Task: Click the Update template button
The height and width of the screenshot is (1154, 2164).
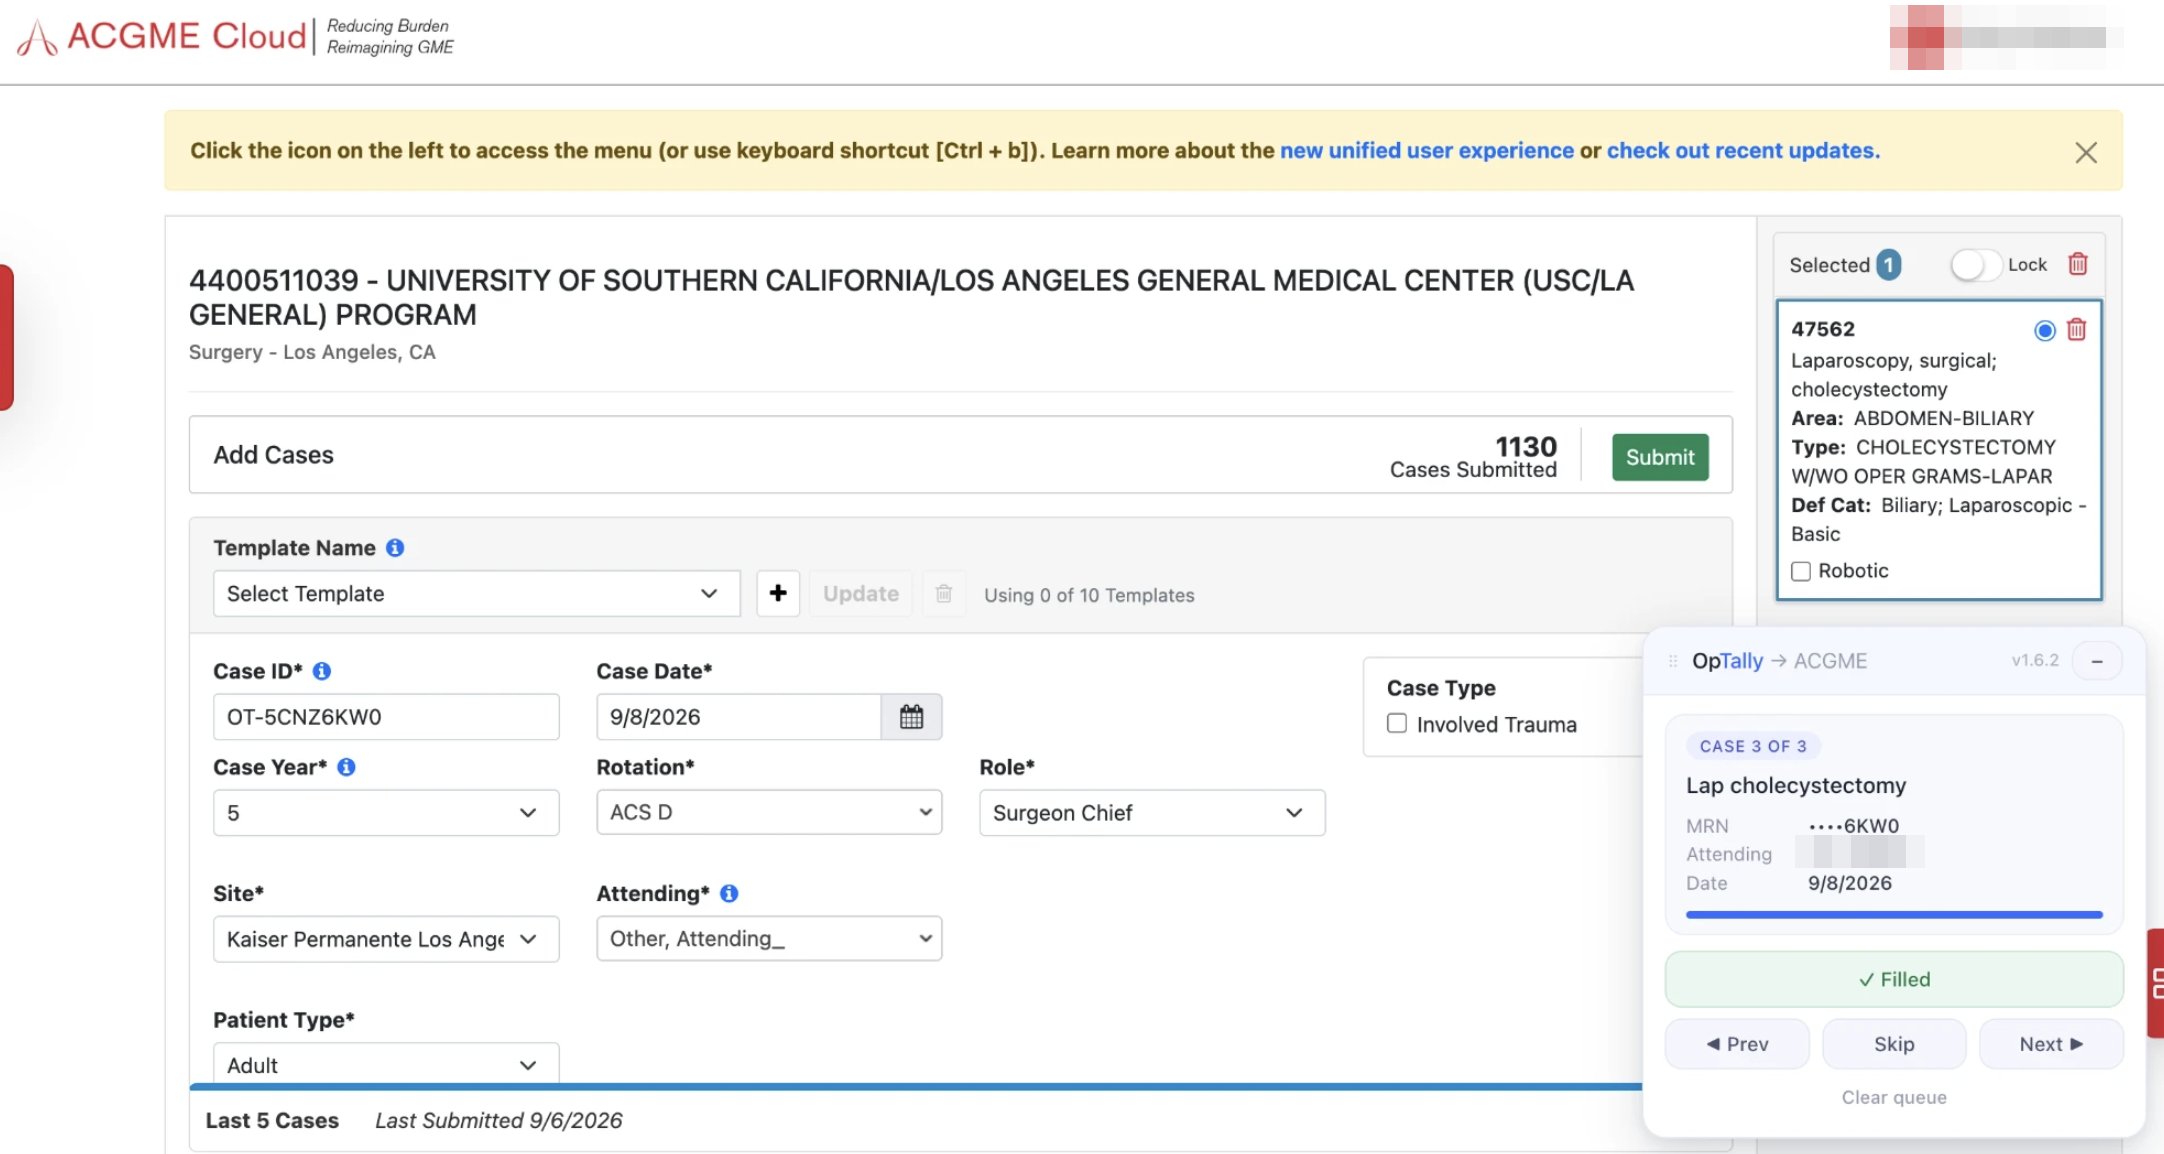Action: pos(860,593)
